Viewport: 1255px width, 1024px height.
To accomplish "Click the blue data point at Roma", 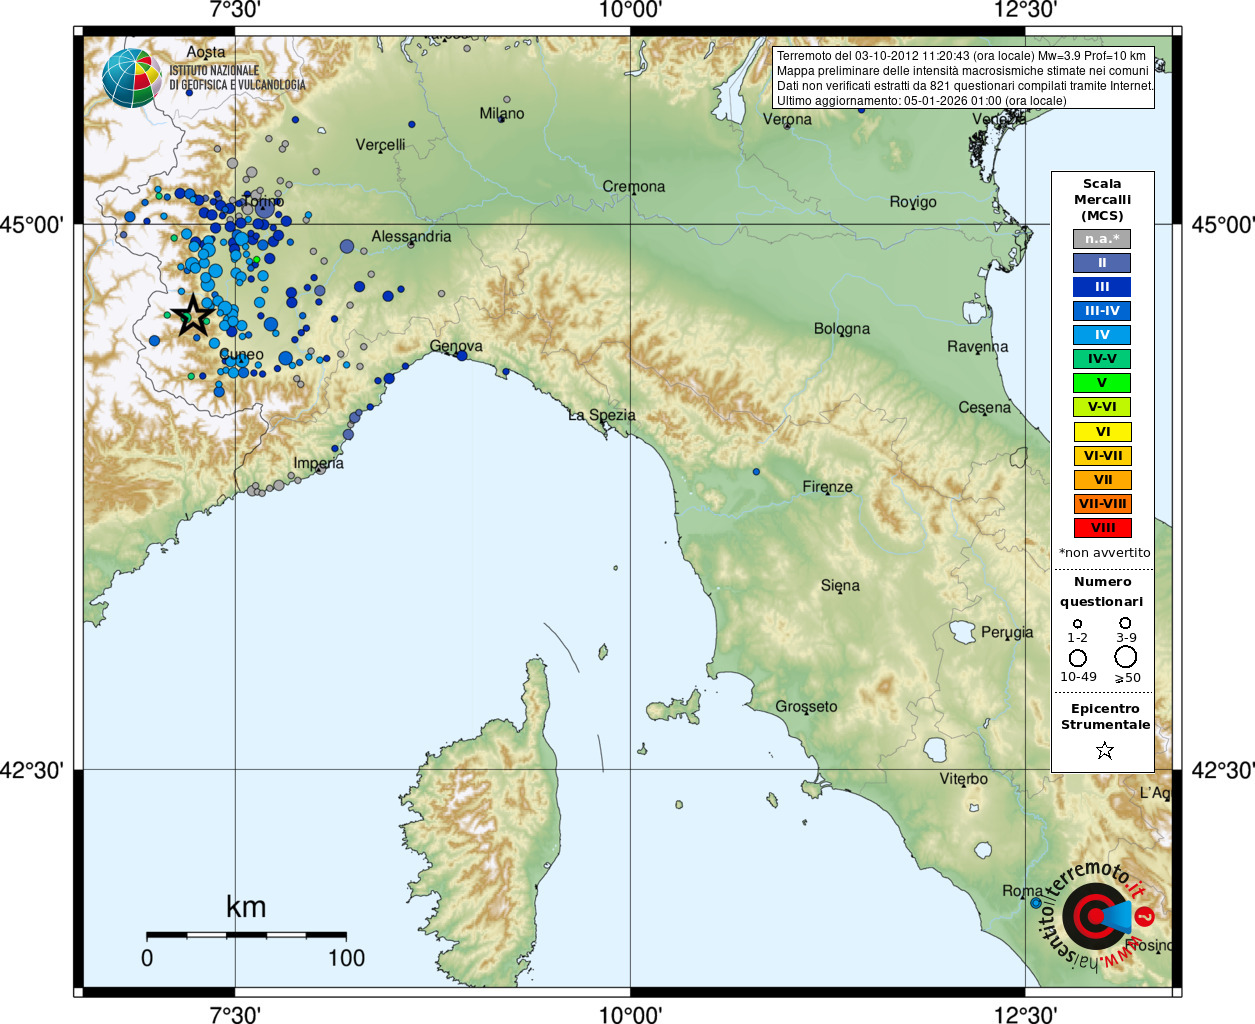I will point(1036,903).
